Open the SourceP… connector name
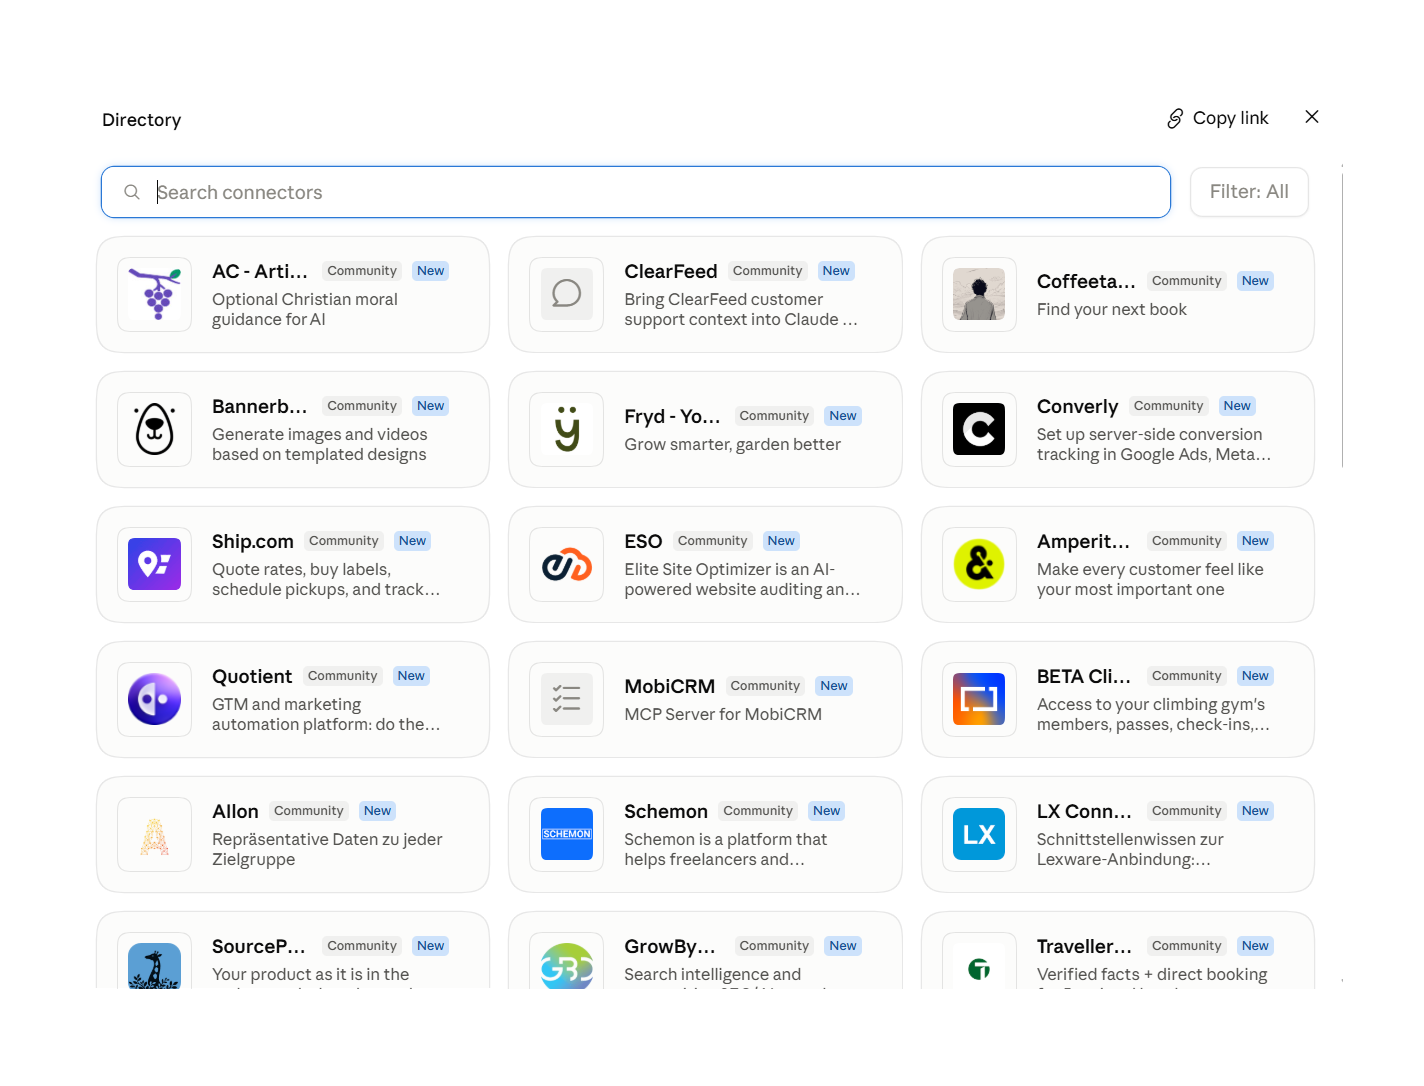Screen dimensions: 1424x1086 click(259, 946)
